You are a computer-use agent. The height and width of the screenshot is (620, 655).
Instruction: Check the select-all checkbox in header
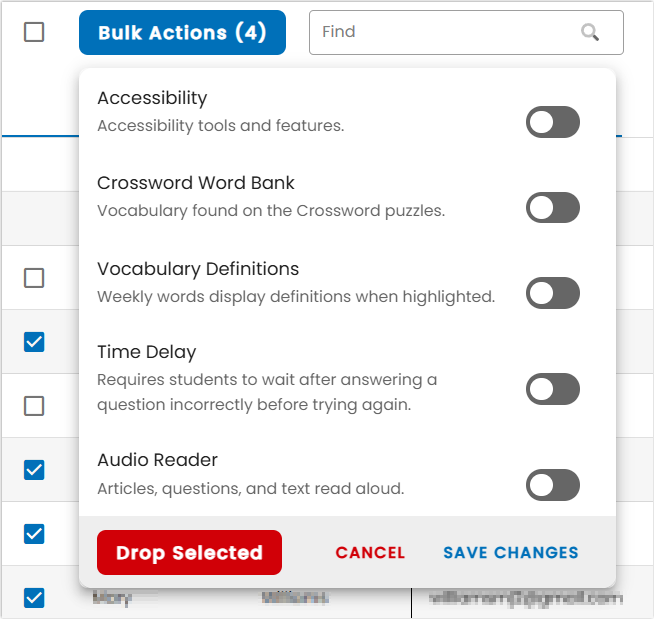(x=34, y=32)
